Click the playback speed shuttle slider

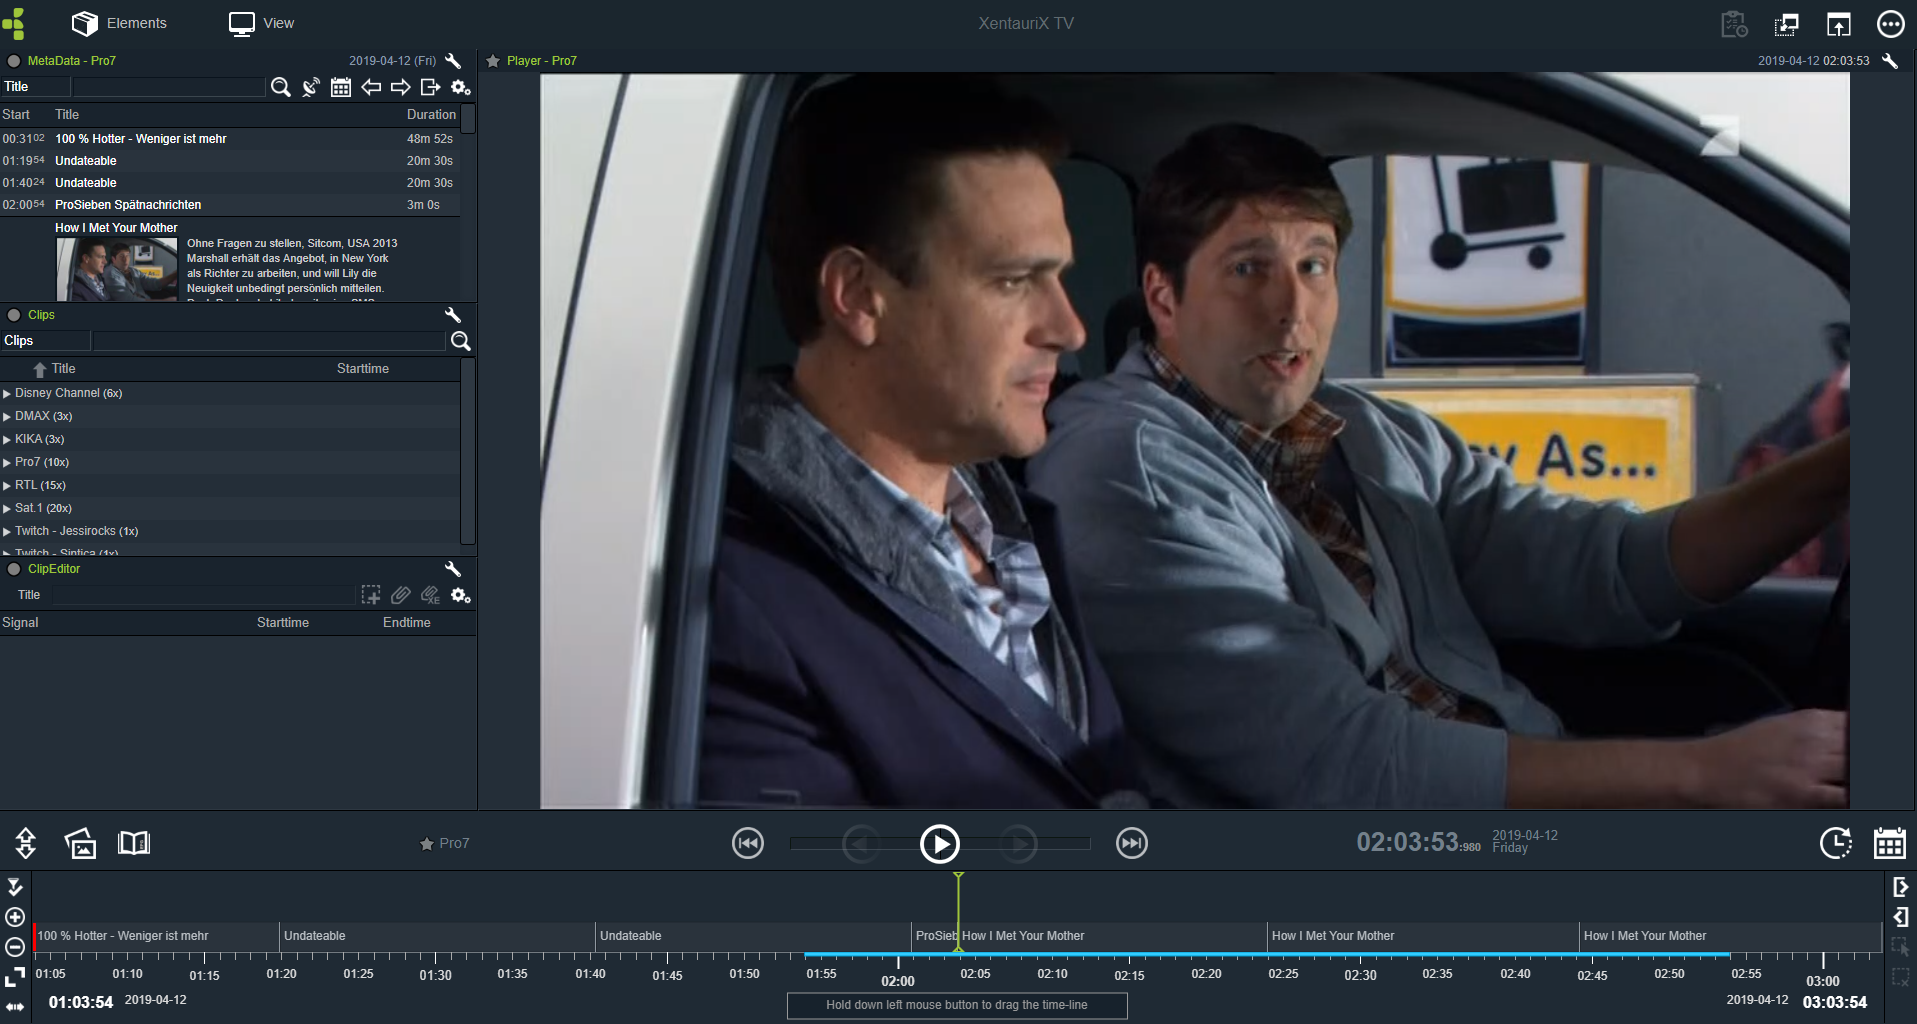(x=940, y=844)
